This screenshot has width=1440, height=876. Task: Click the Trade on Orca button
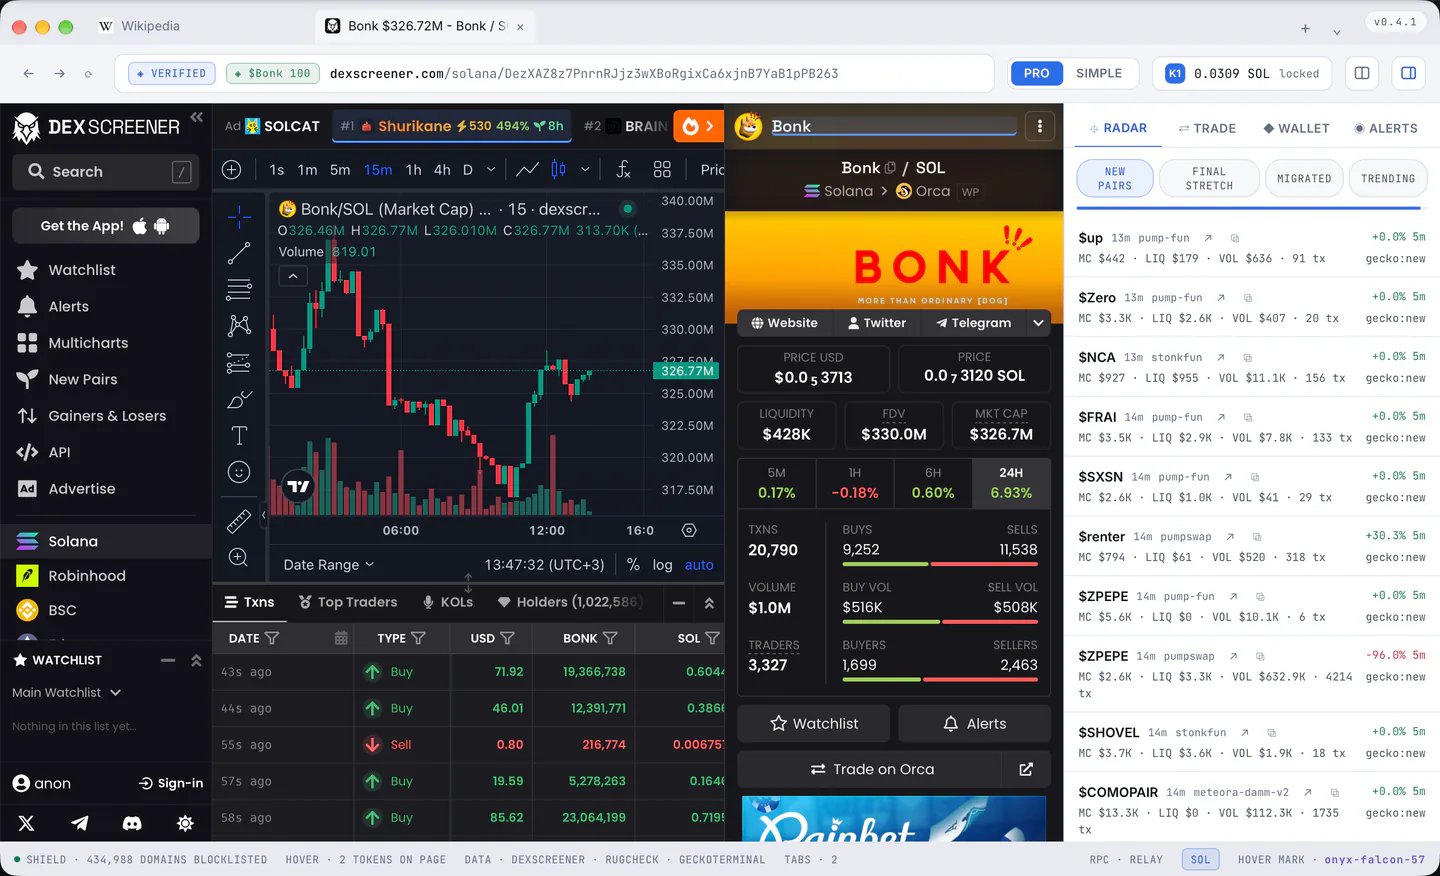pos(871,769)
